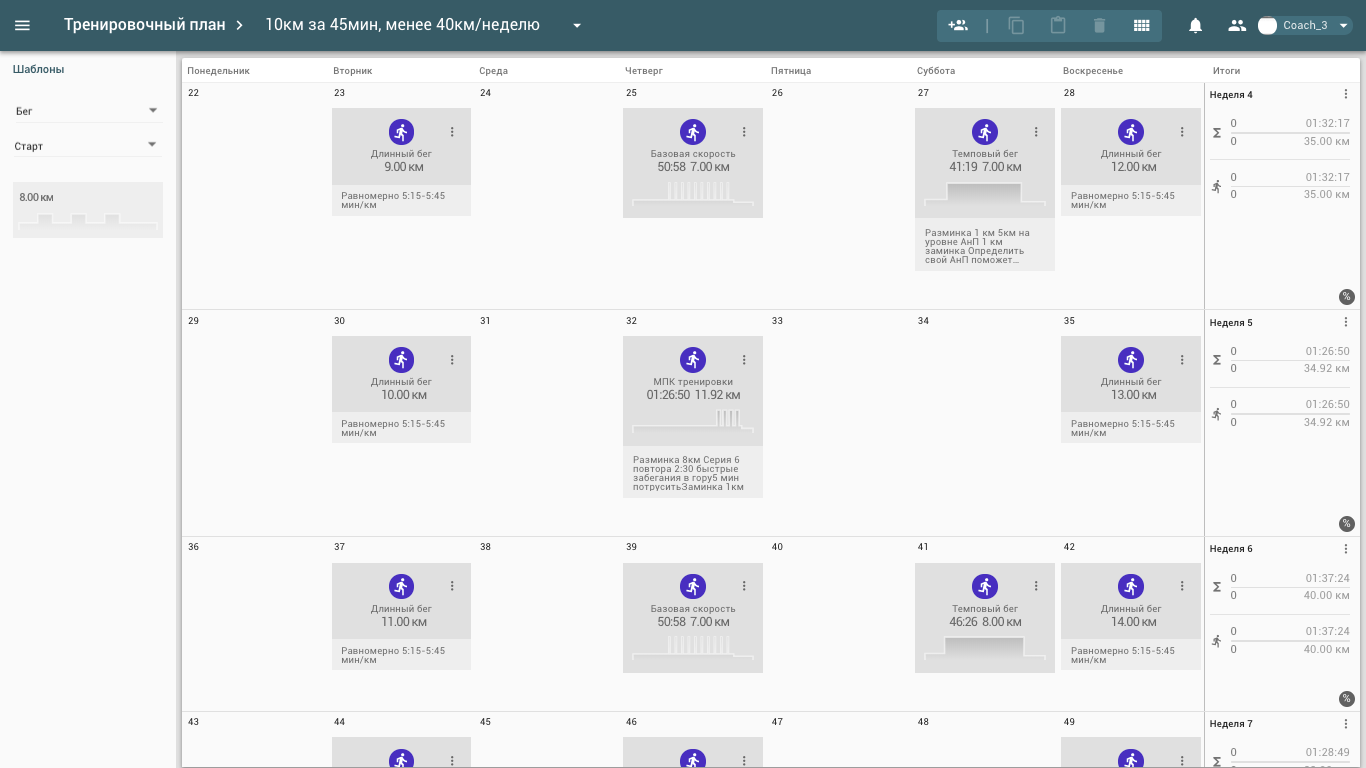Open the Старт template dropdown

(x=88, y=146)
